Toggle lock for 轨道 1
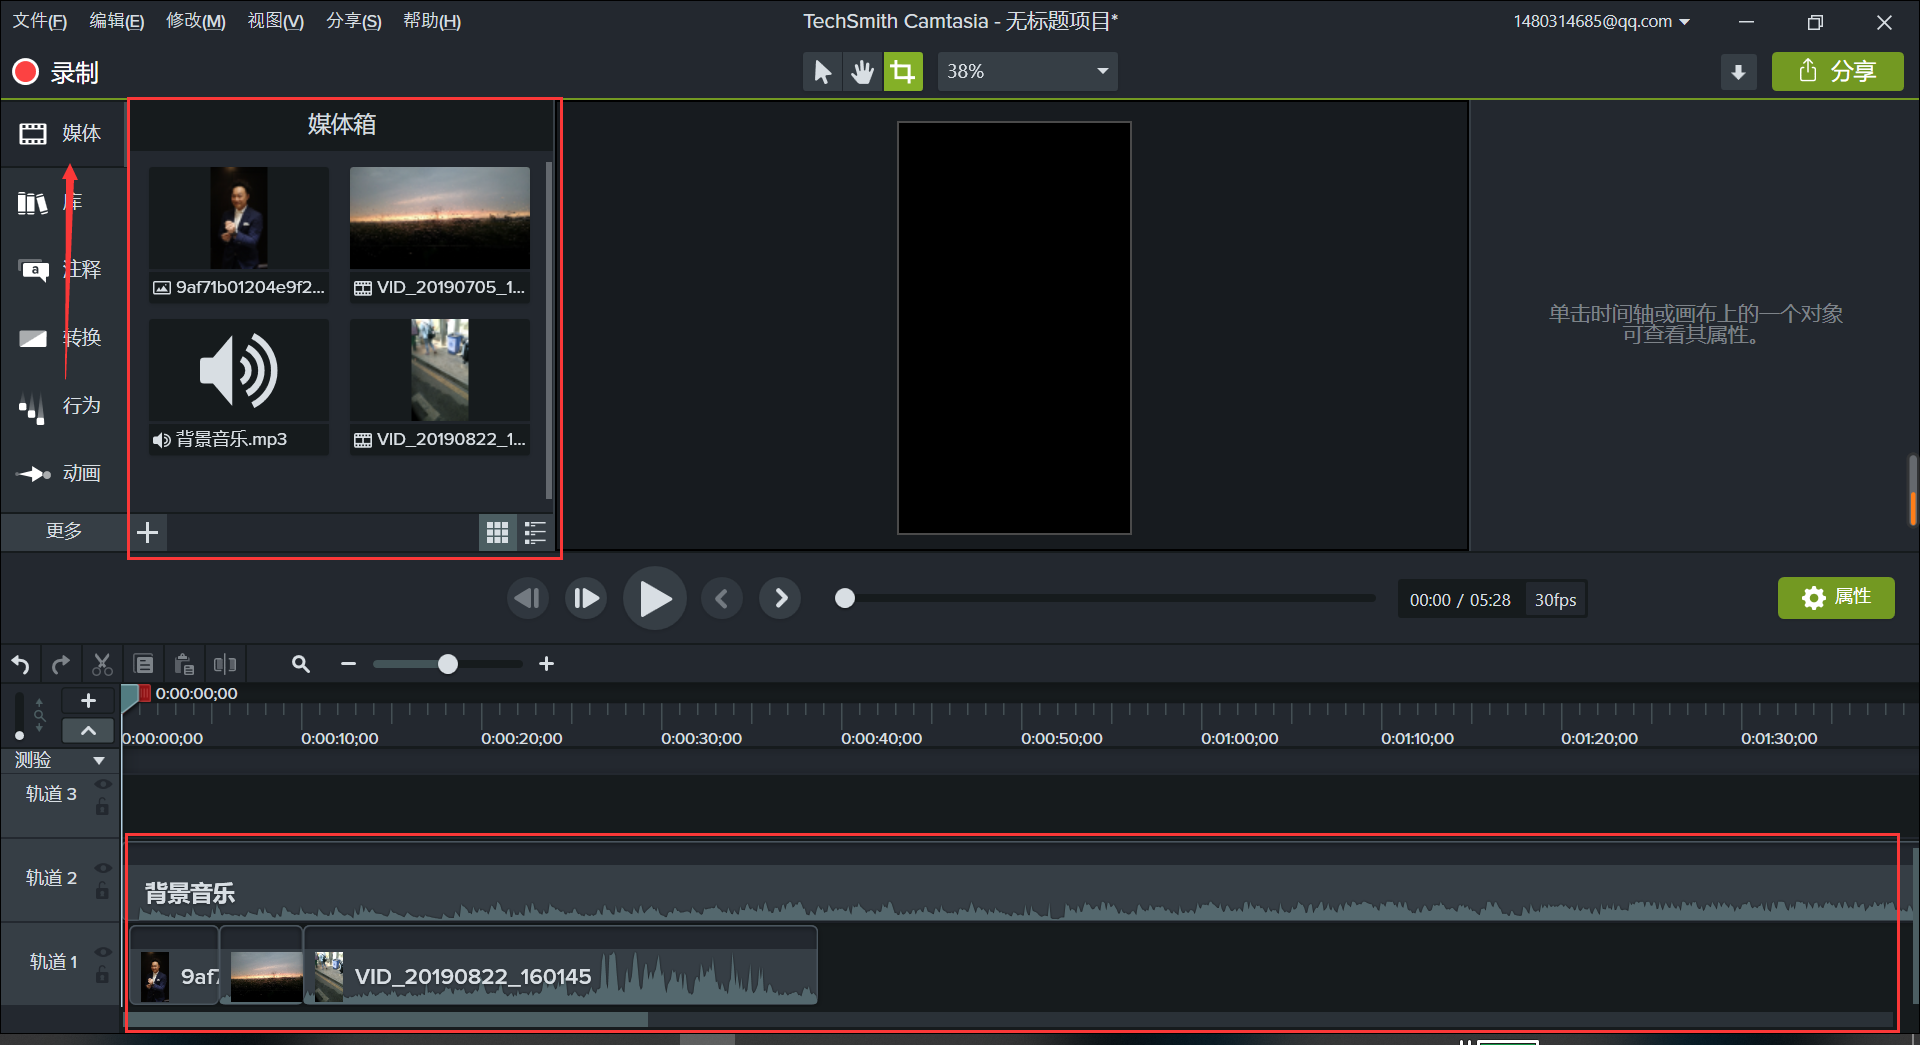The image size is (1920, 1045). (102, 974)
